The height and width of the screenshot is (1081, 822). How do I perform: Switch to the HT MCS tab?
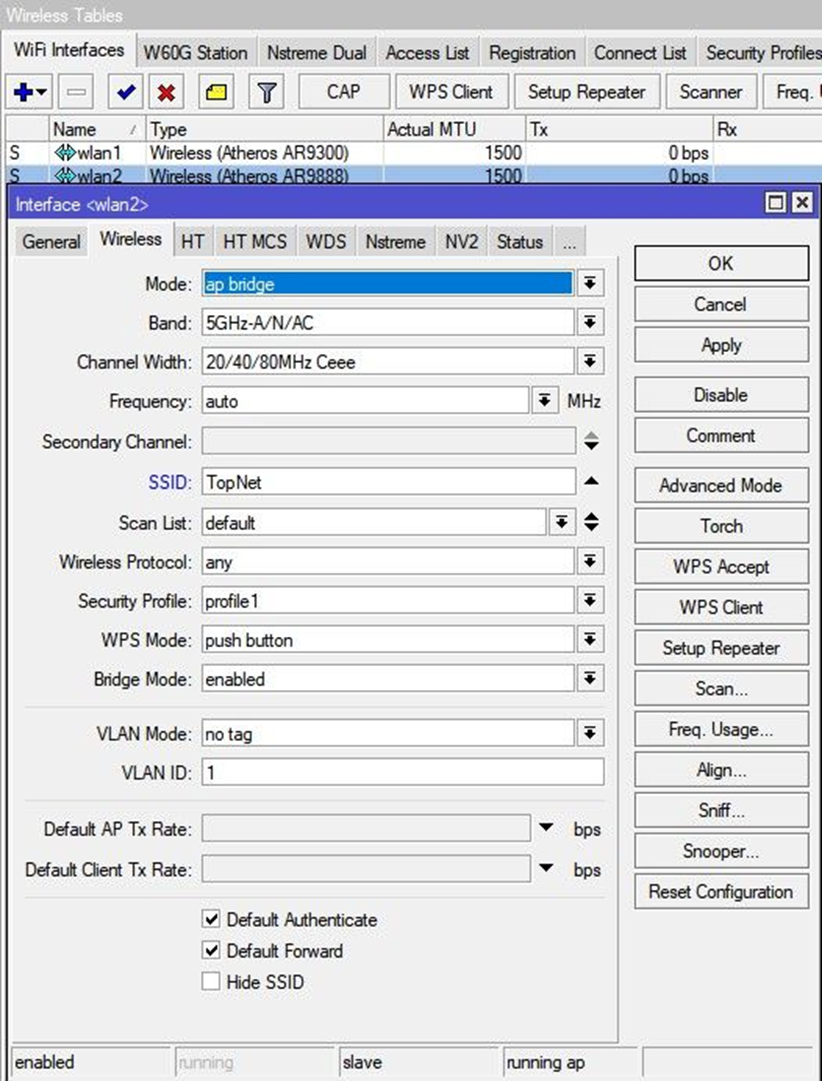pos(255,241)
